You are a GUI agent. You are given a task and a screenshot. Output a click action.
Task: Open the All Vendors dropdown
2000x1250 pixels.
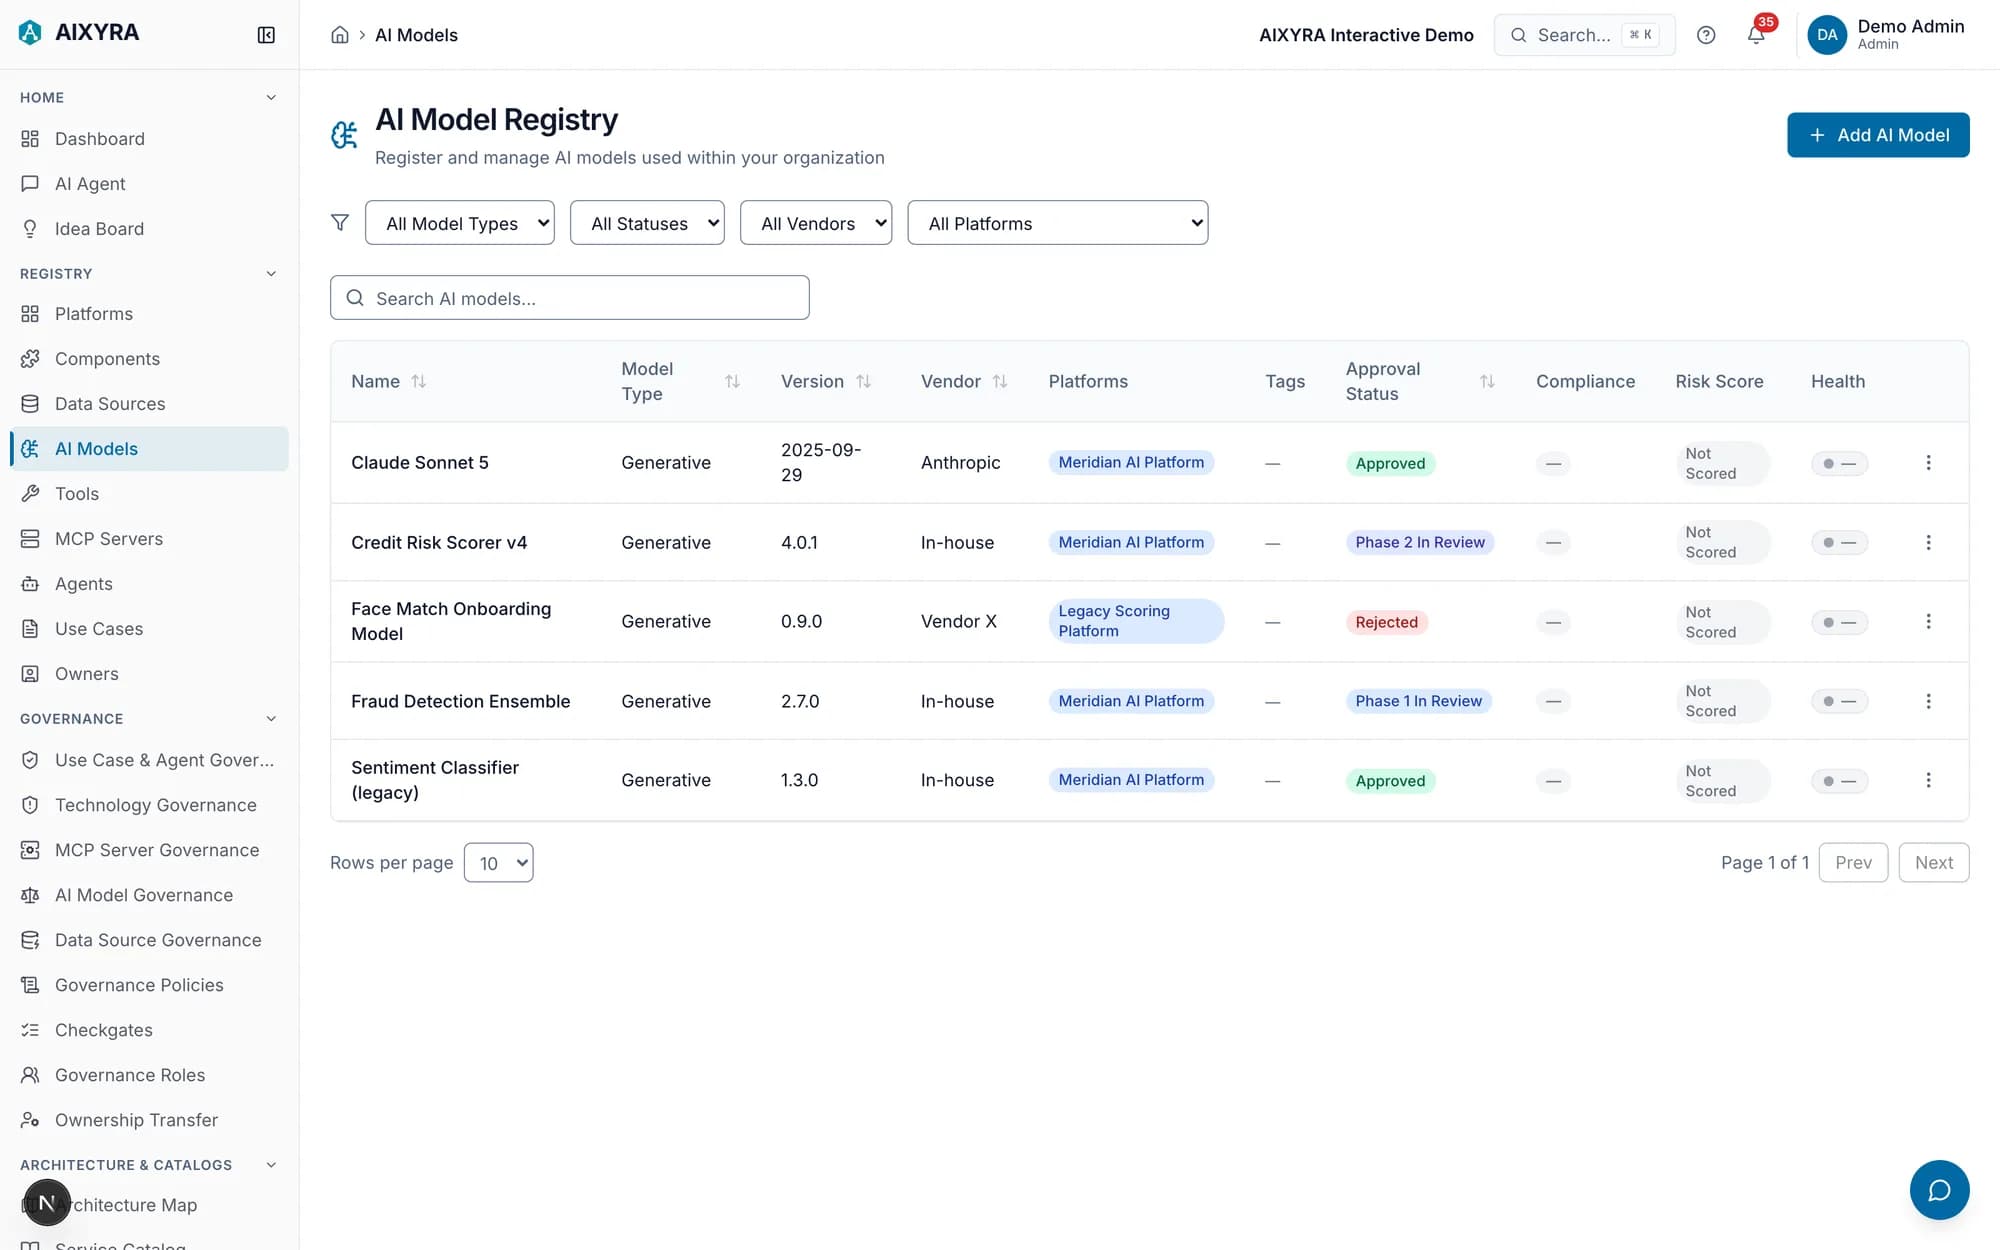point(816,223)
